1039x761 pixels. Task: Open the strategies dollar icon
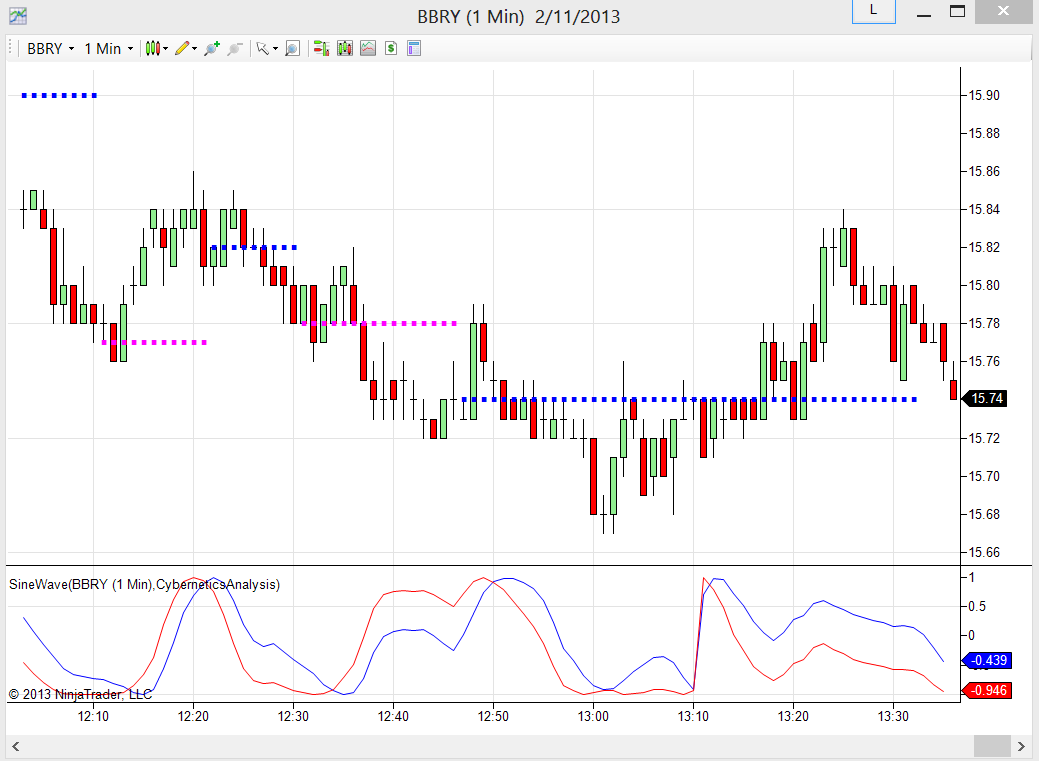coord(391,48)
